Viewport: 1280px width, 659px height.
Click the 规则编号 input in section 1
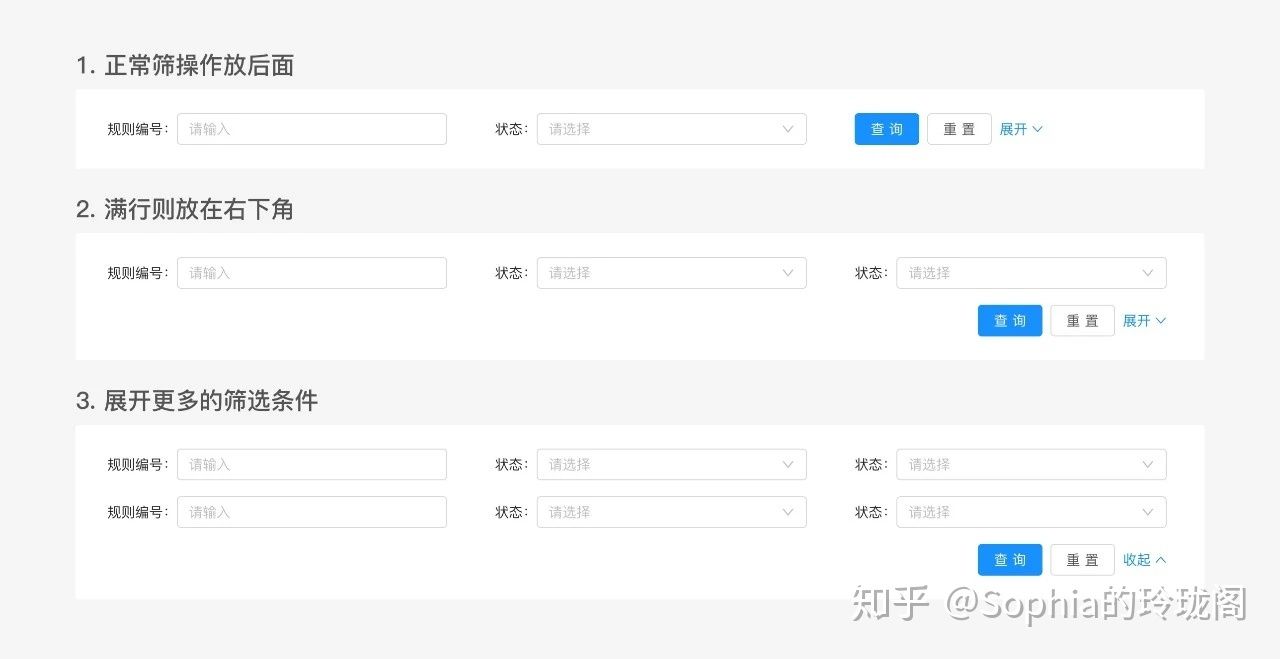[311, 128]
